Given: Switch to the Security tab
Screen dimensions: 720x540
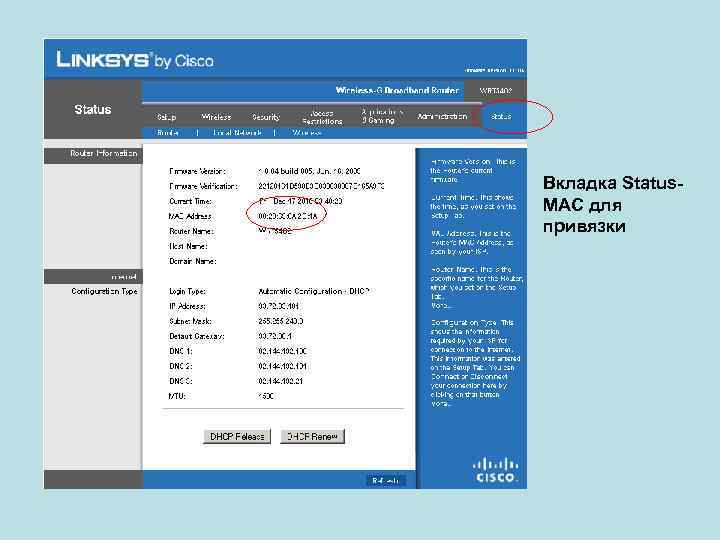Looking at the screenshot, I should click(266, 117).
